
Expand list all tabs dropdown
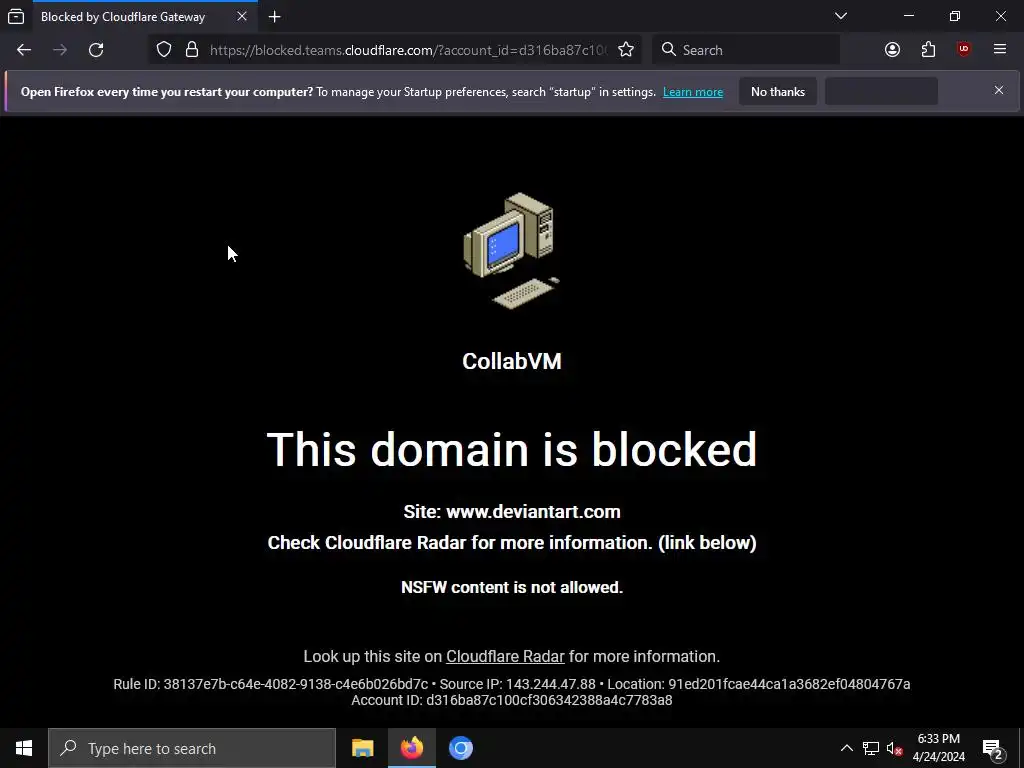click(x=841, y=16)
